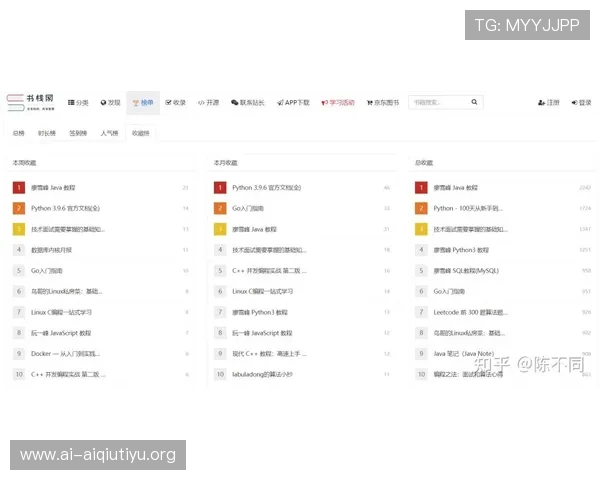Open the 书栈网 site logo
600x480 pixels.
coord(30,102)
